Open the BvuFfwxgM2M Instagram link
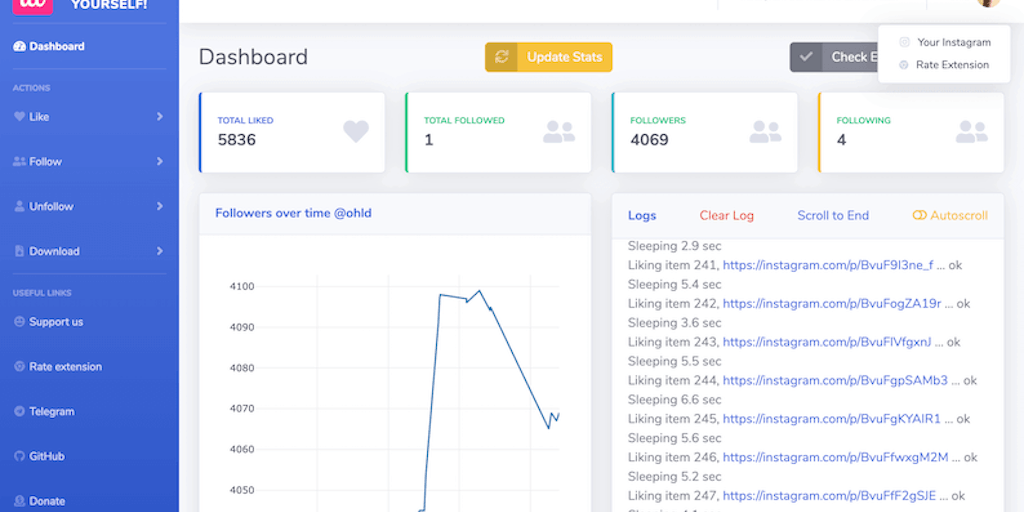Screen dimensions: 1024x512 (x=835, y=457)
